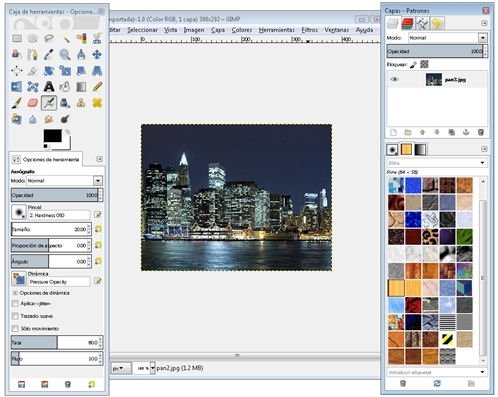Select the Dodge/Burn tool

pos(65,119)
